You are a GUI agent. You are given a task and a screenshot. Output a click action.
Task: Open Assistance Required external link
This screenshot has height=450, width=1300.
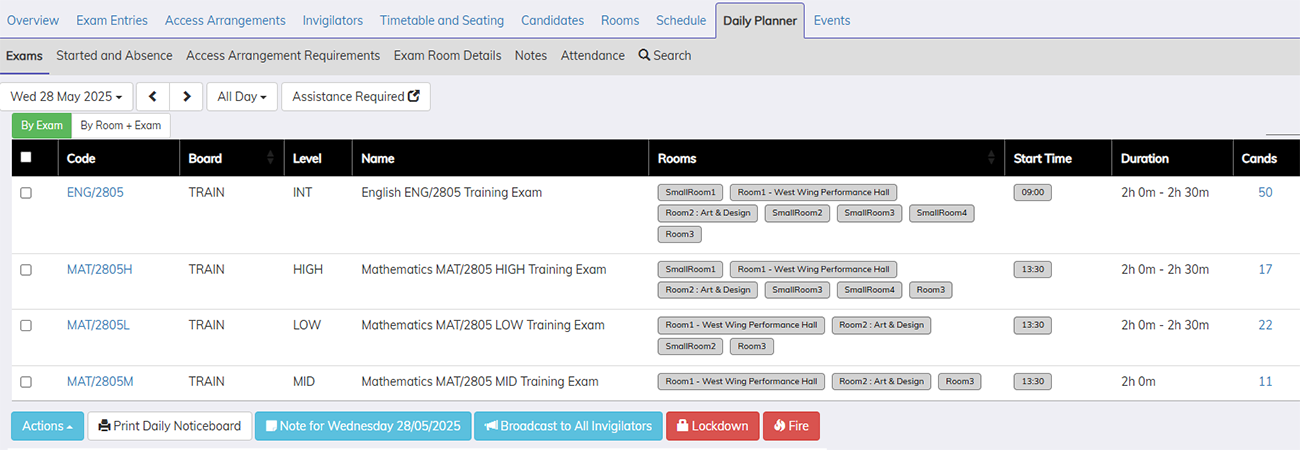point(355,97)
